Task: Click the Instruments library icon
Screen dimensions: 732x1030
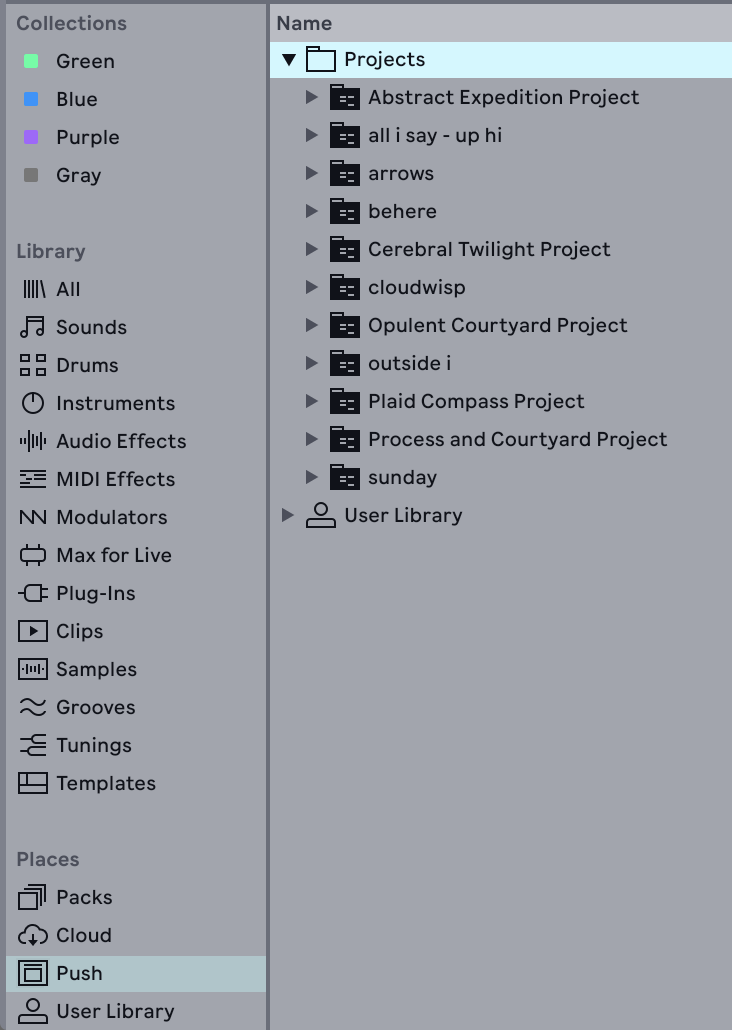Action: (x=28, y=403)
